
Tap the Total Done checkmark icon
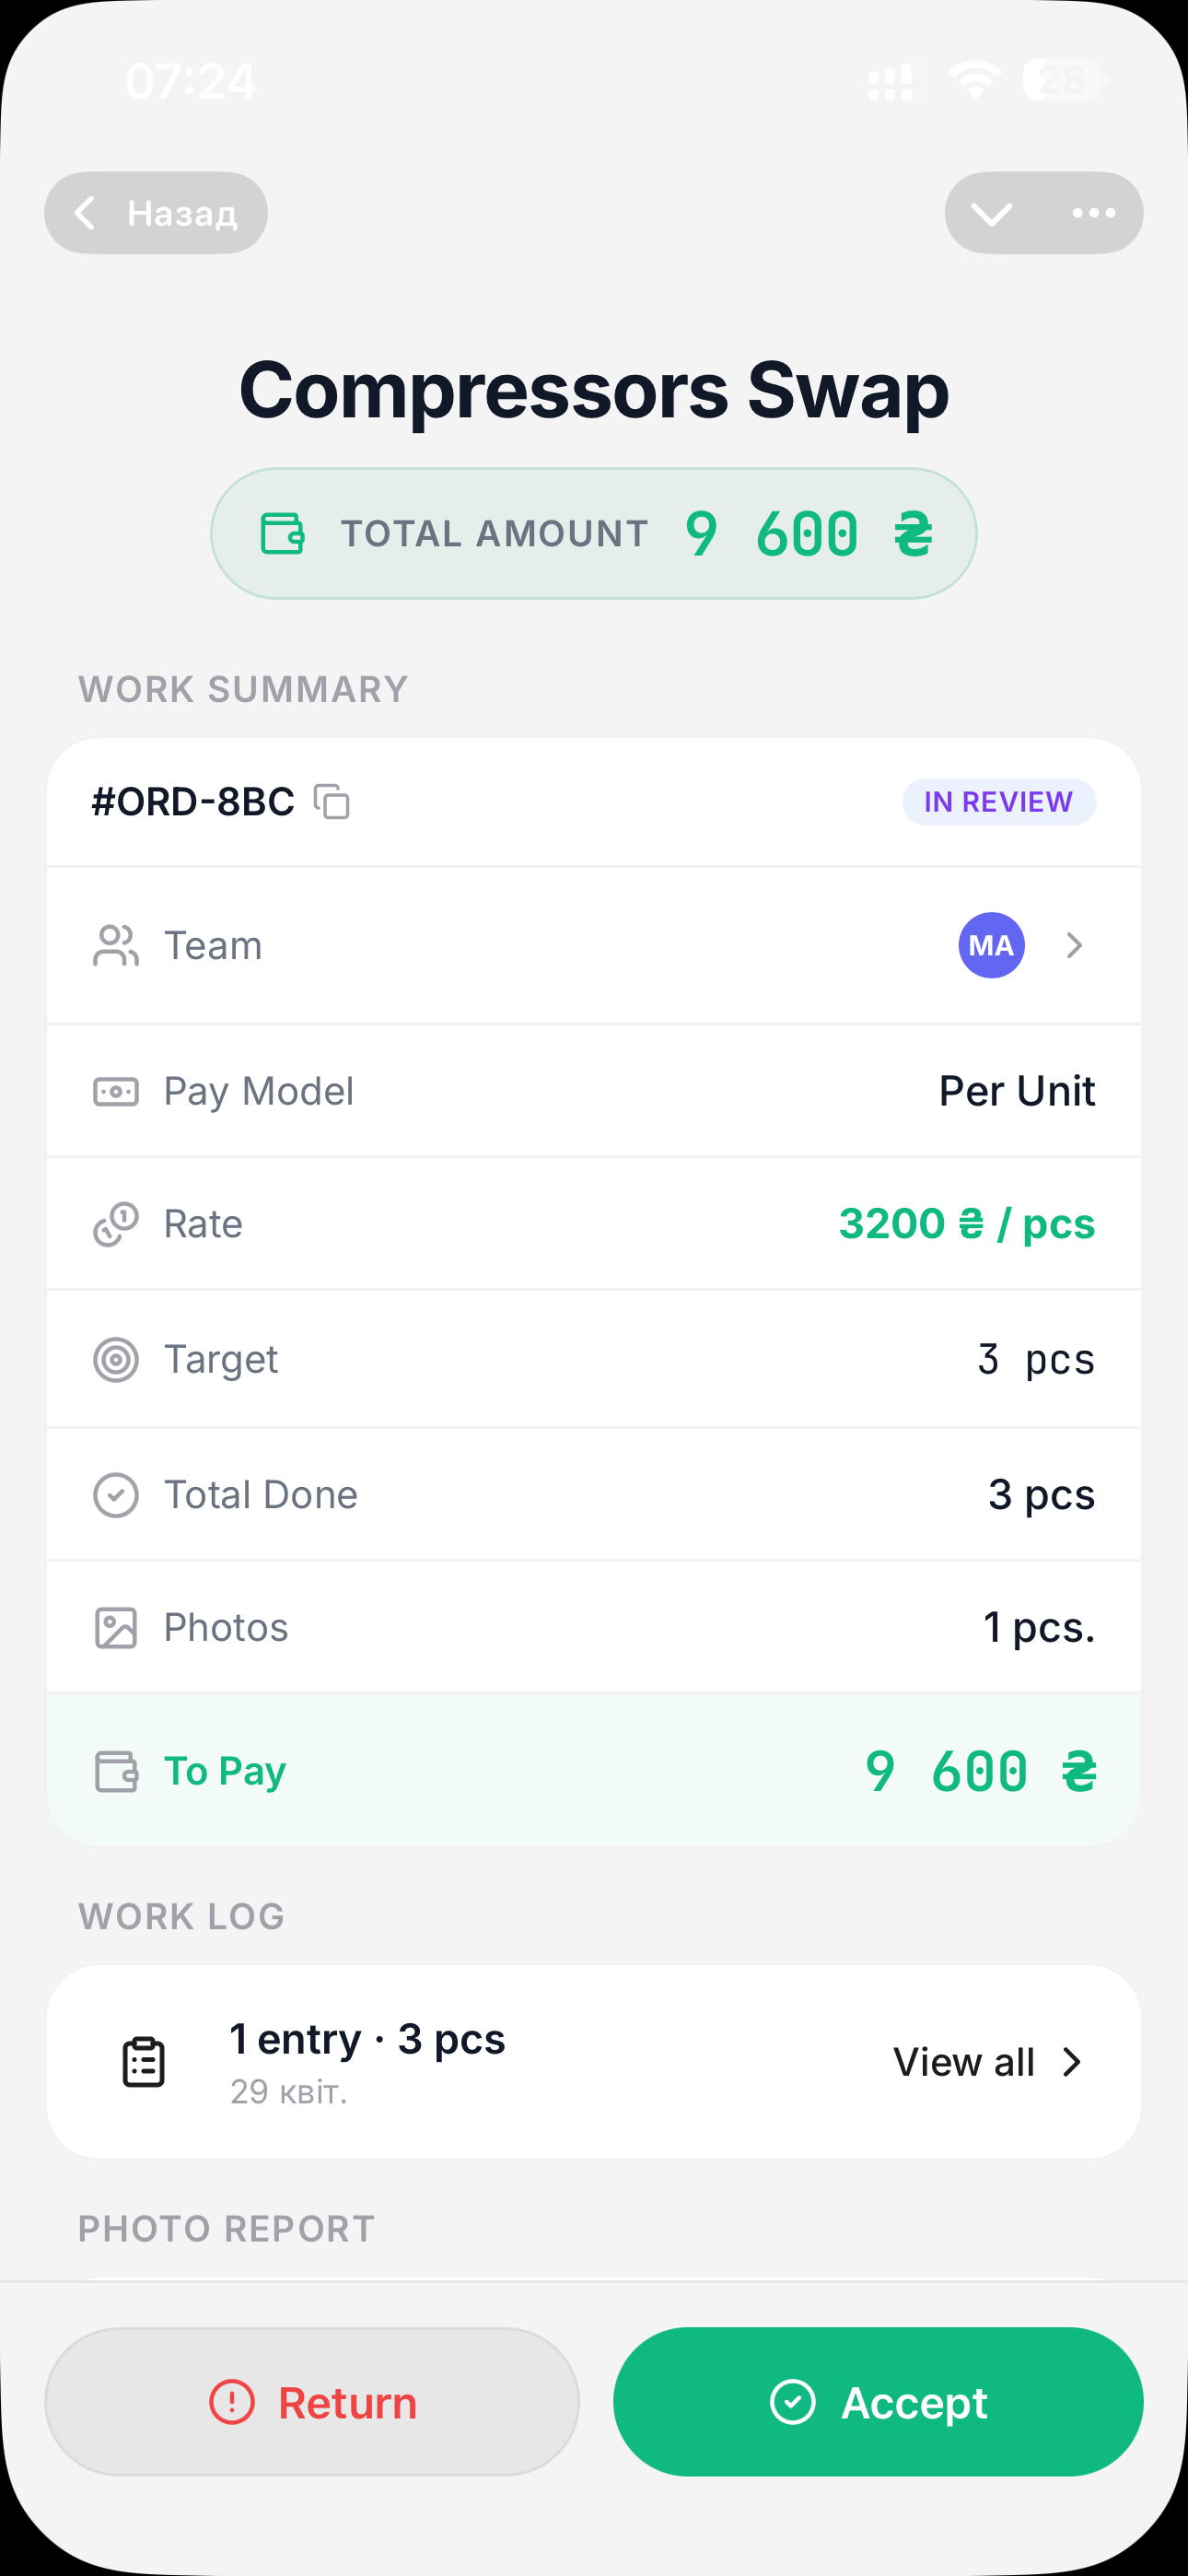116,1495
